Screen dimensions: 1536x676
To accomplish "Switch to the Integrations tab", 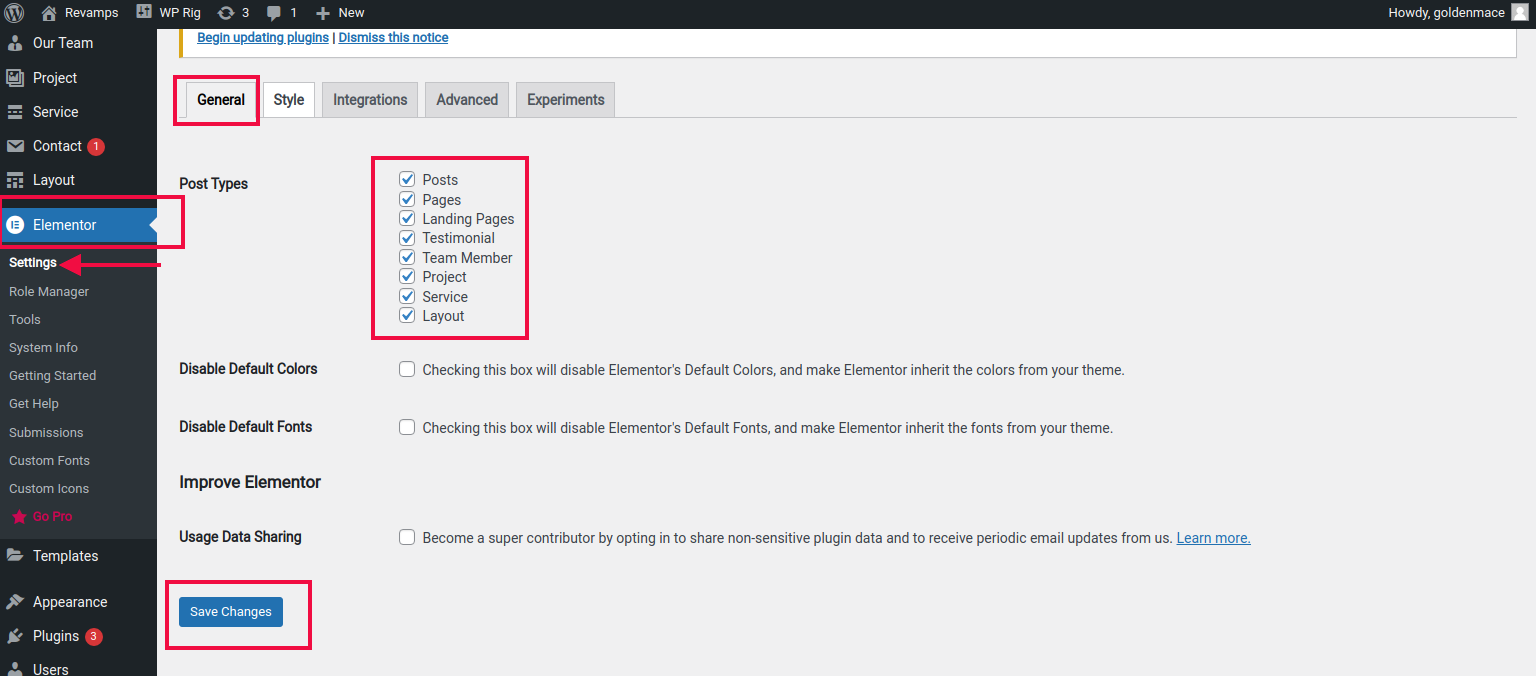I will (x=370, y=100).
